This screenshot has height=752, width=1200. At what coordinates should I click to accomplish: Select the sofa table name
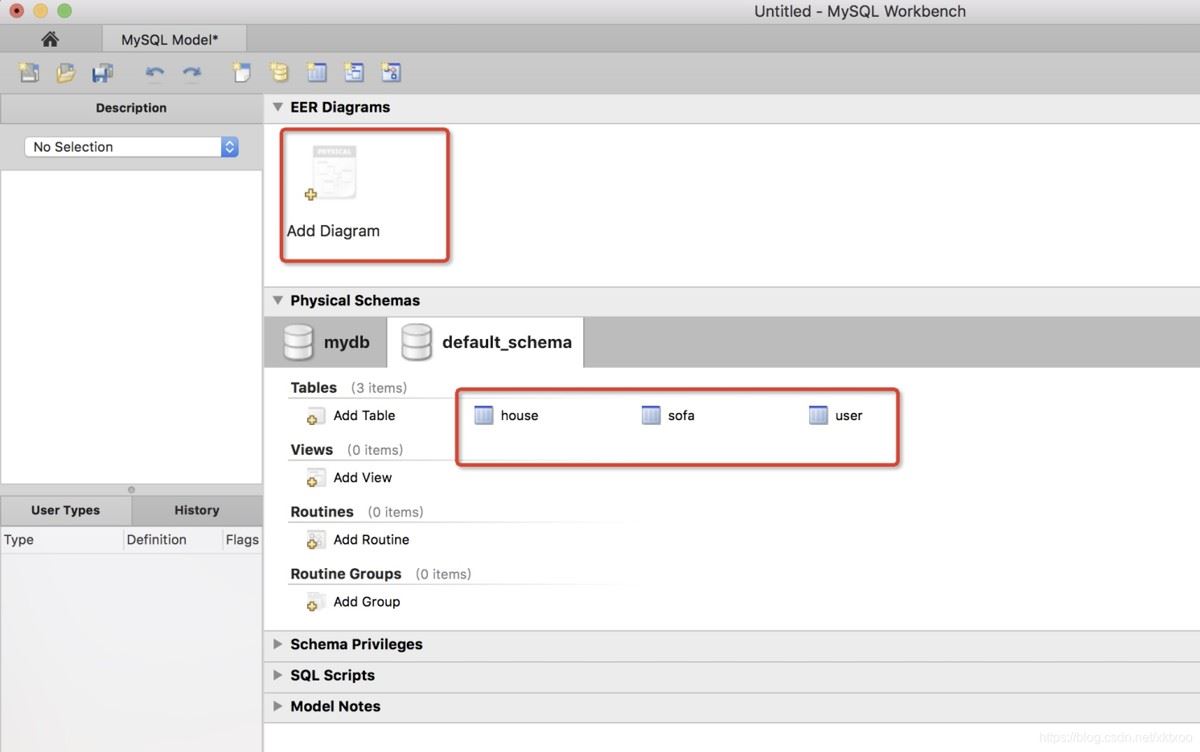[681, 416]
